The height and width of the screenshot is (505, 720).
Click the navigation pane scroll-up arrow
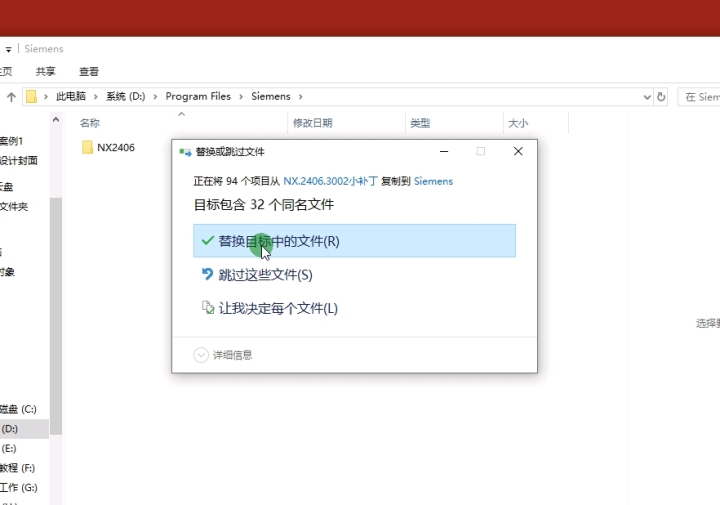click(56, 120)
